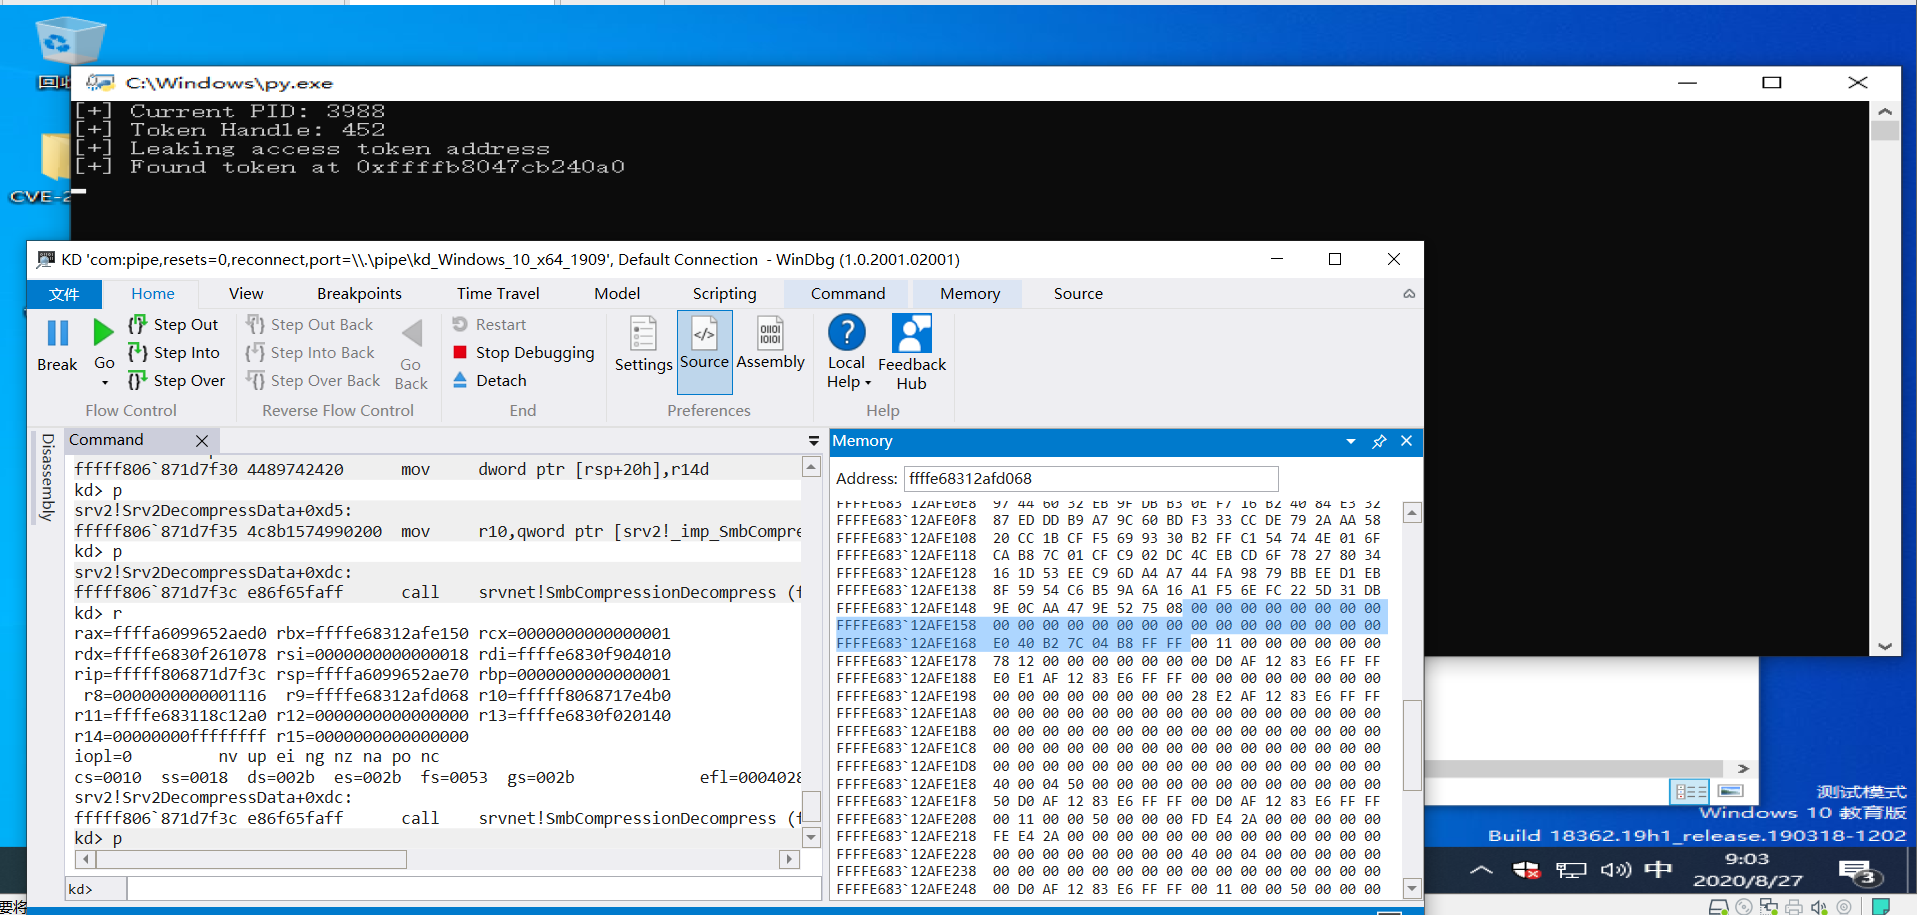Collapse the ribbon with the chevron

pos(1409,294)
